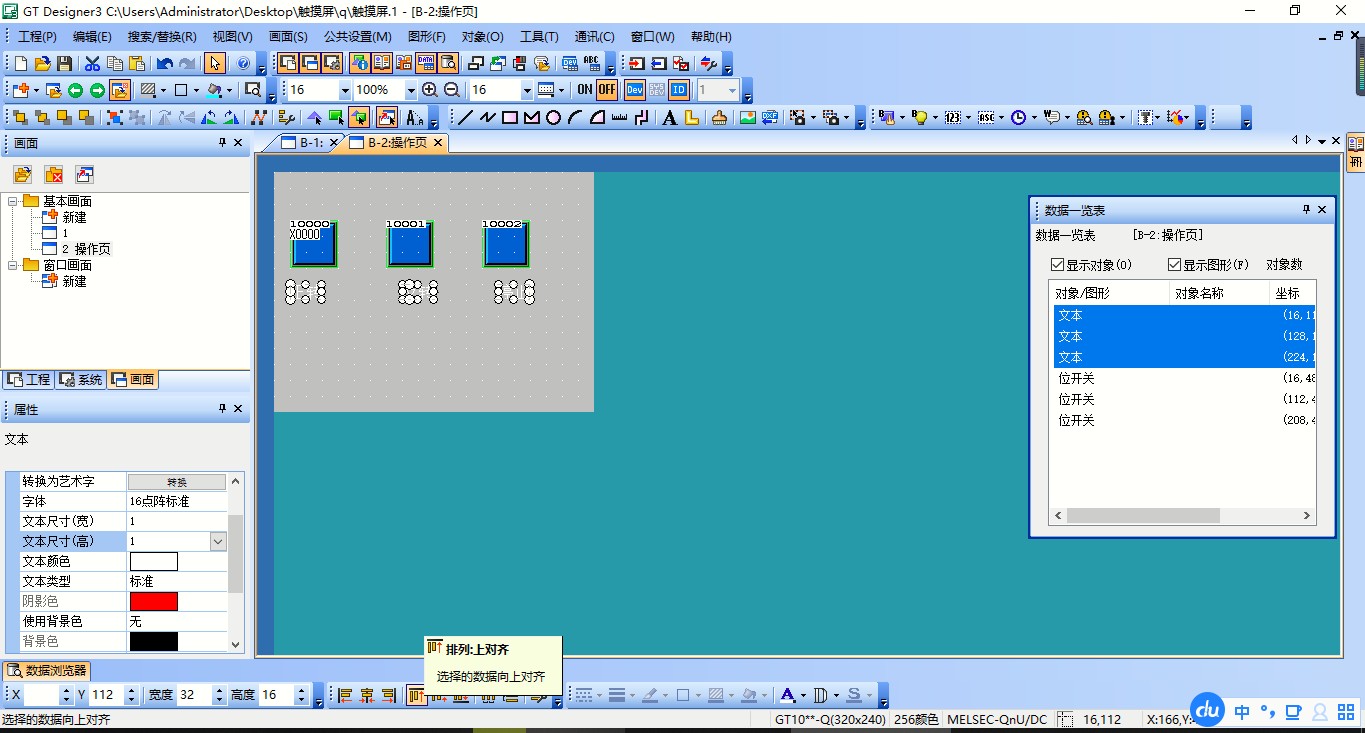The height and width of the screenshot is (733, 1365).
Task: Align selection left using the bottom toolbar icon
Action: (x=346, y=695)
